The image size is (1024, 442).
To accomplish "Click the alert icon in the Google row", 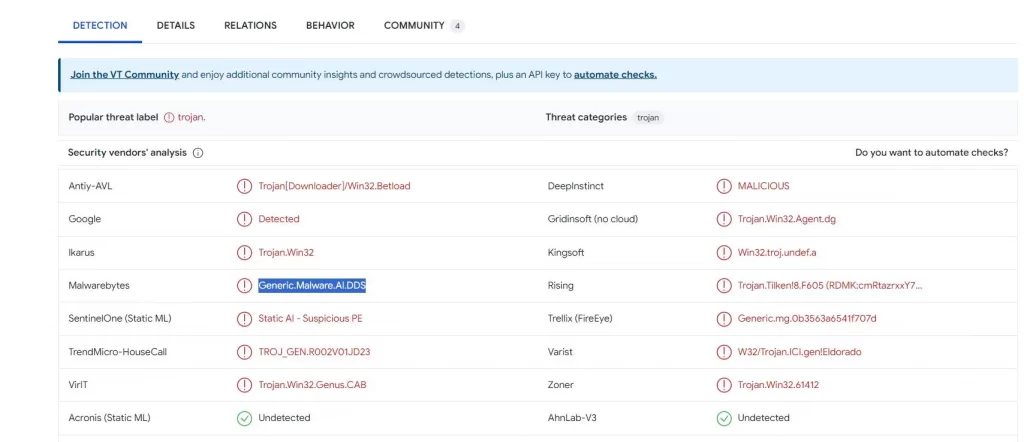I will click(244, 219).
